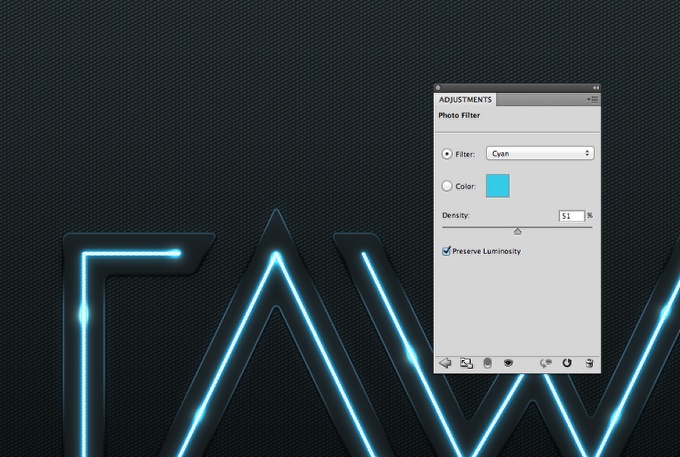The width and height of the screenshot is (680, 457).
Task: Open the Adjustments panel options menu
Action: (593, 100)
